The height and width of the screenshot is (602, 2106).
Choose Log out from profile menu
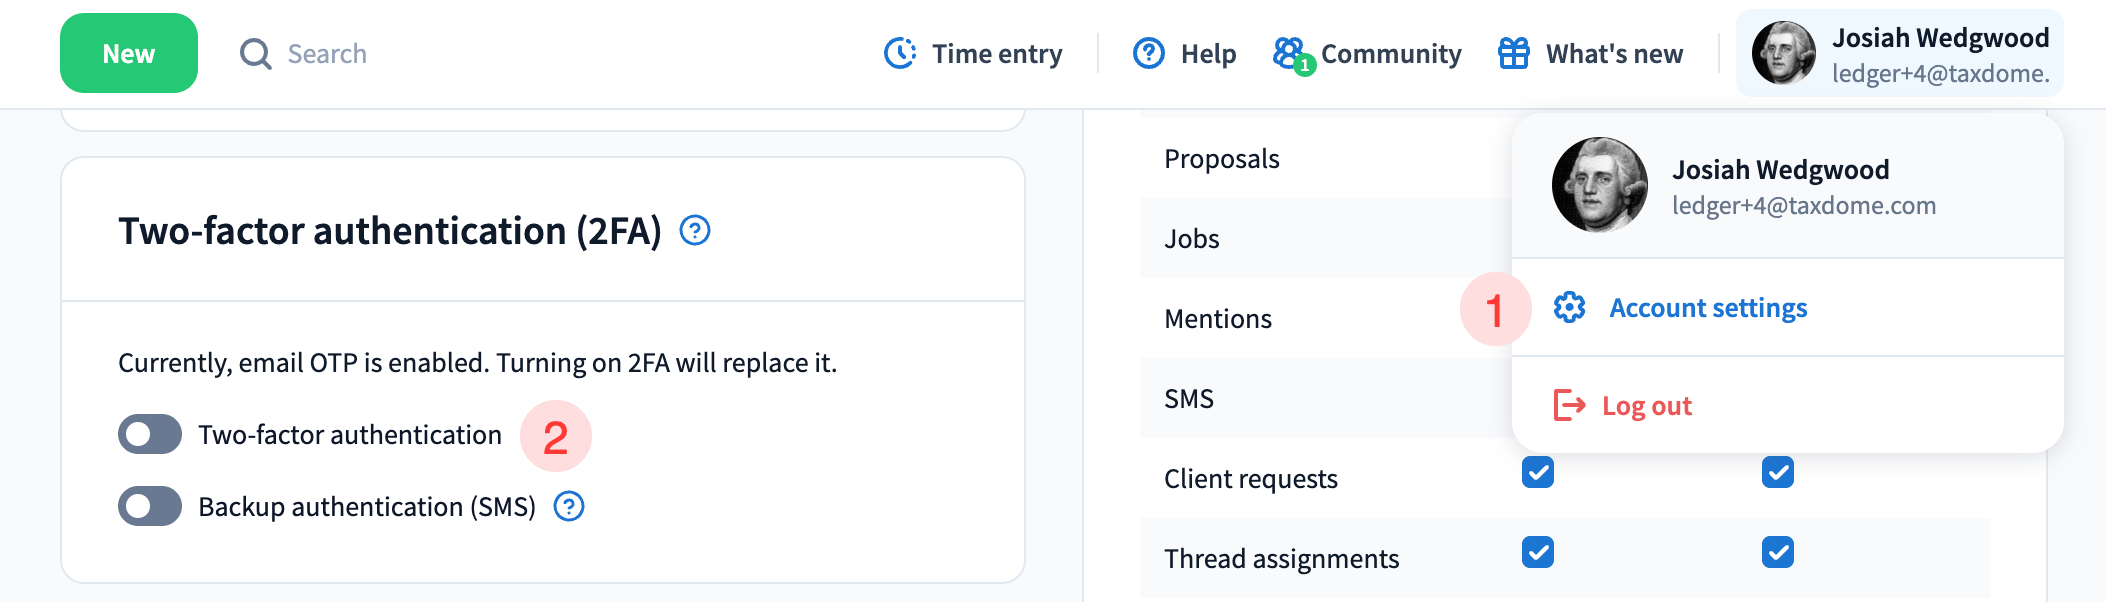click(1646, 406)
